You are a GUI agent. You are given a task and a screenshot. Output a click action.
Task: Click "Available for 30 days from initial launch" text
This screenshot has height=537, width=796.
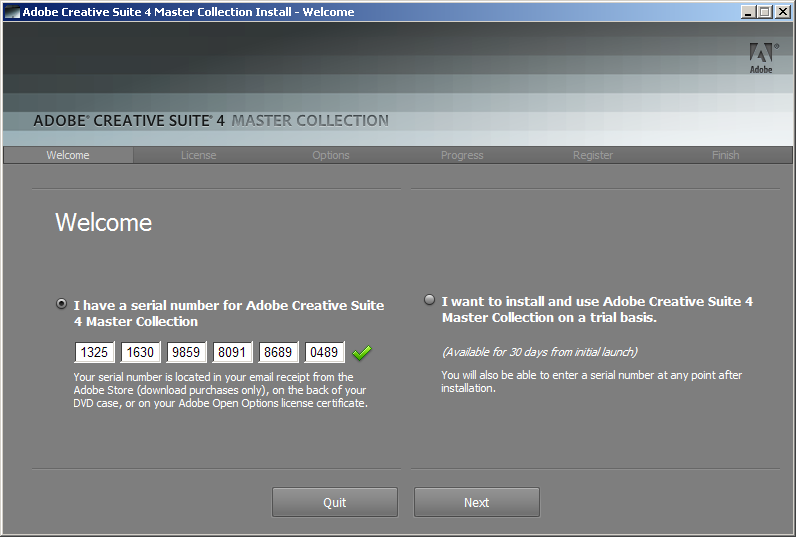point(540,352)
